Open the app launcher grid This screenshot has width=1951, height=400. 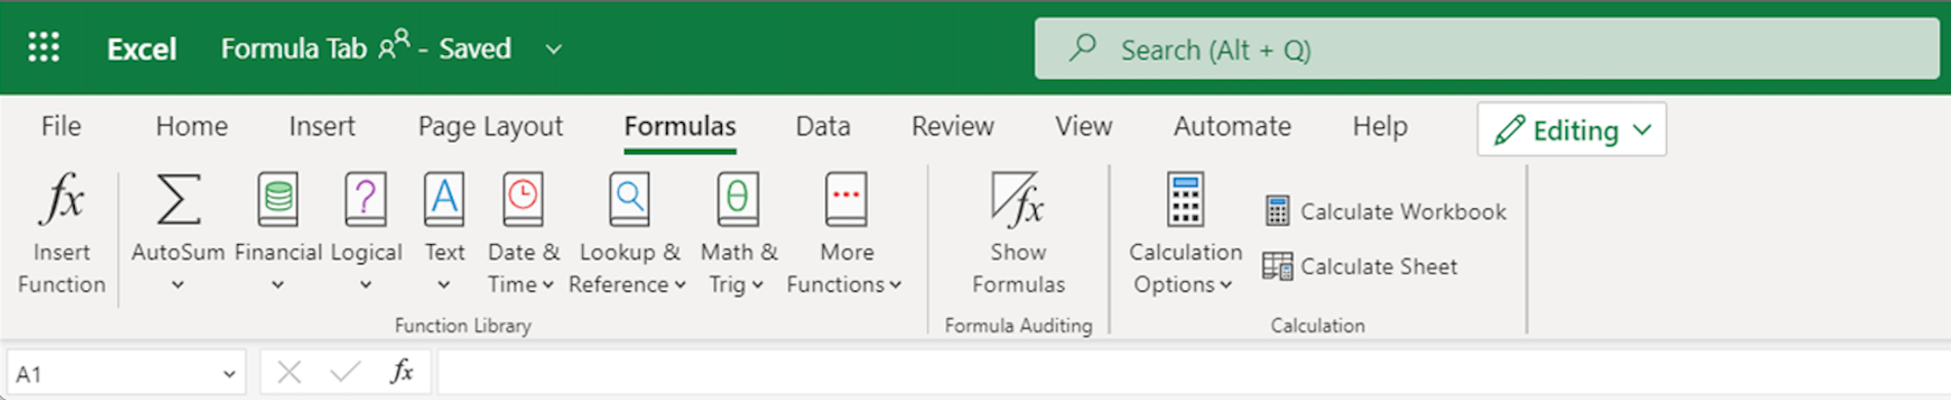(x=43, y=47)
